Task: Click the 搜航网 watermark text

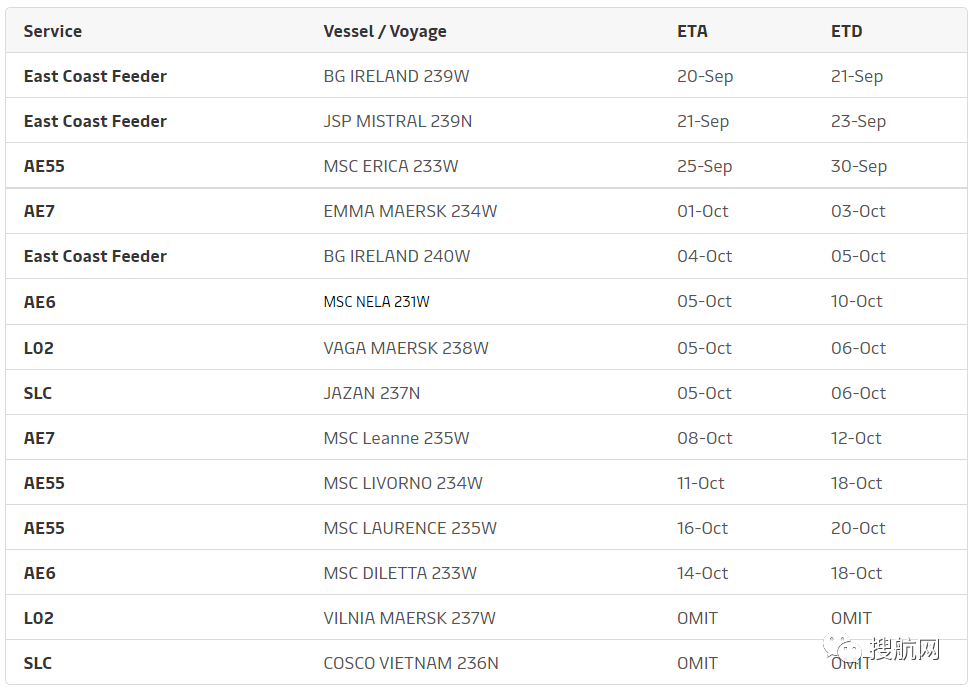Action: 904,651
